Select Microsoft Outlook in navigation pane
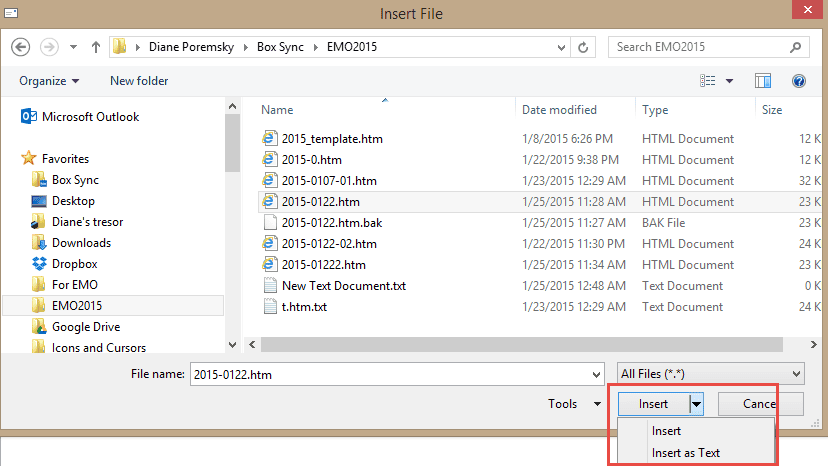 tap(80, 117)
